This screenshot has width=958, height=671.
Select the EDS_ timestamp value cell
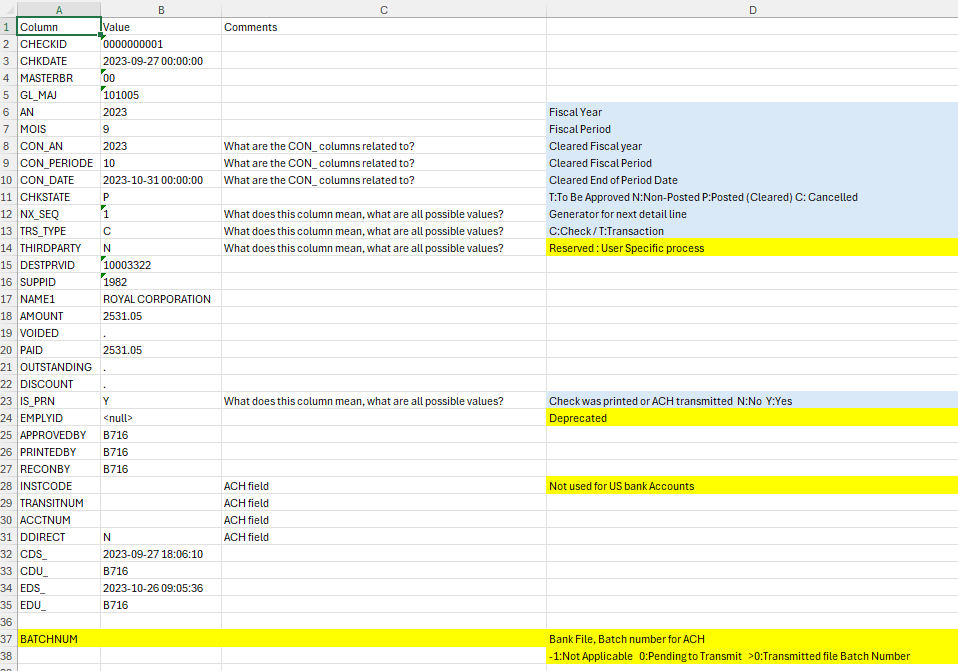(160, 588)
